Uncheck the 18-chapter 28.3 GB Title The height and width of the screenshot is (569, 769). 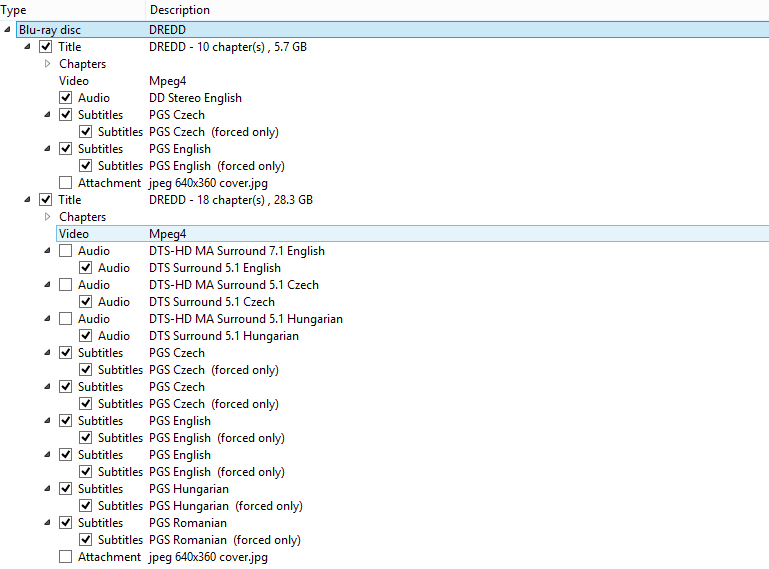46,200
